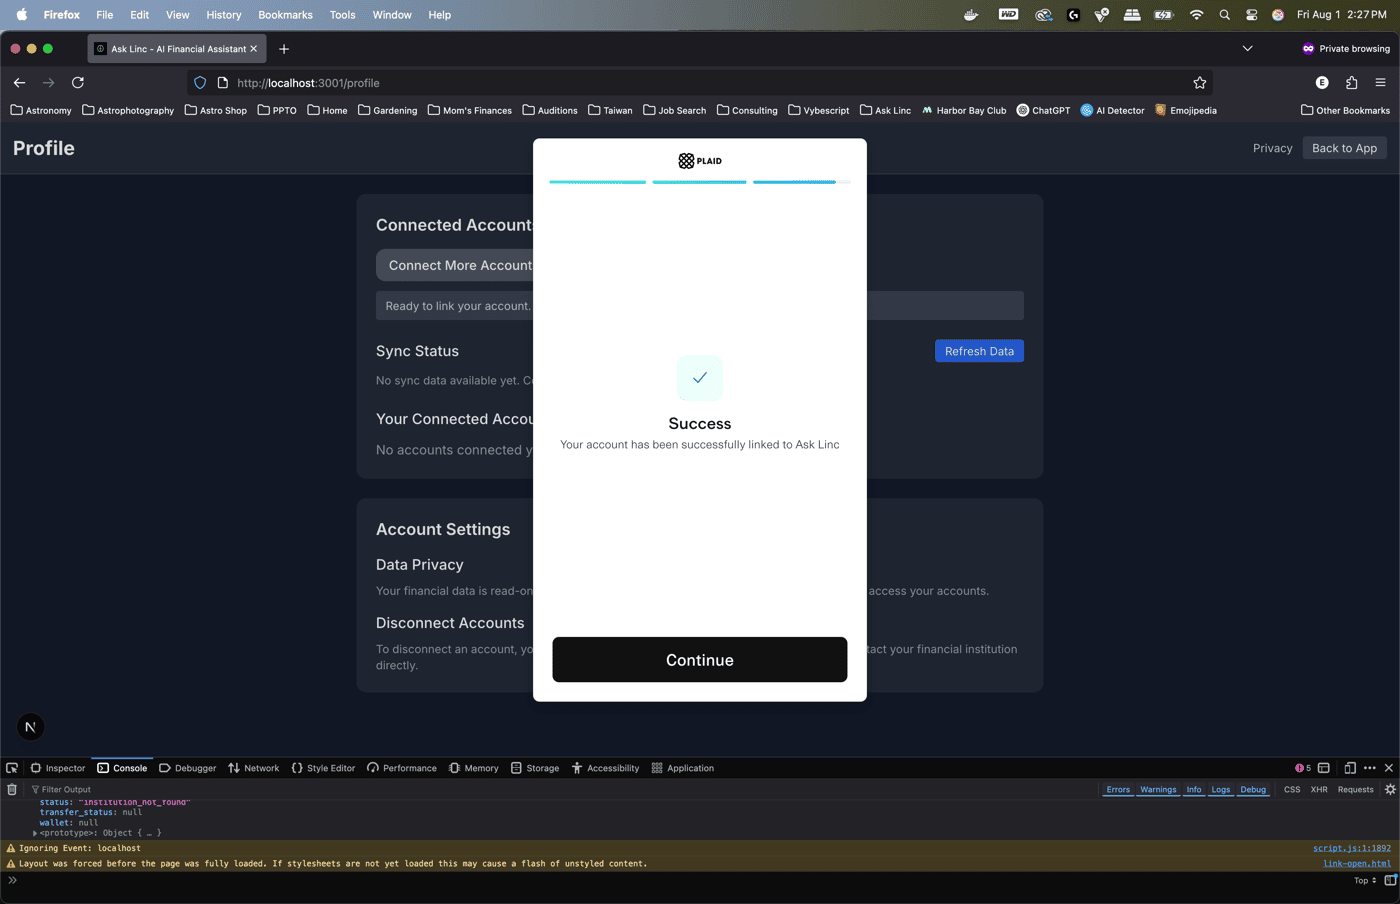Toggle the XHR console filter

[1319, 790]
